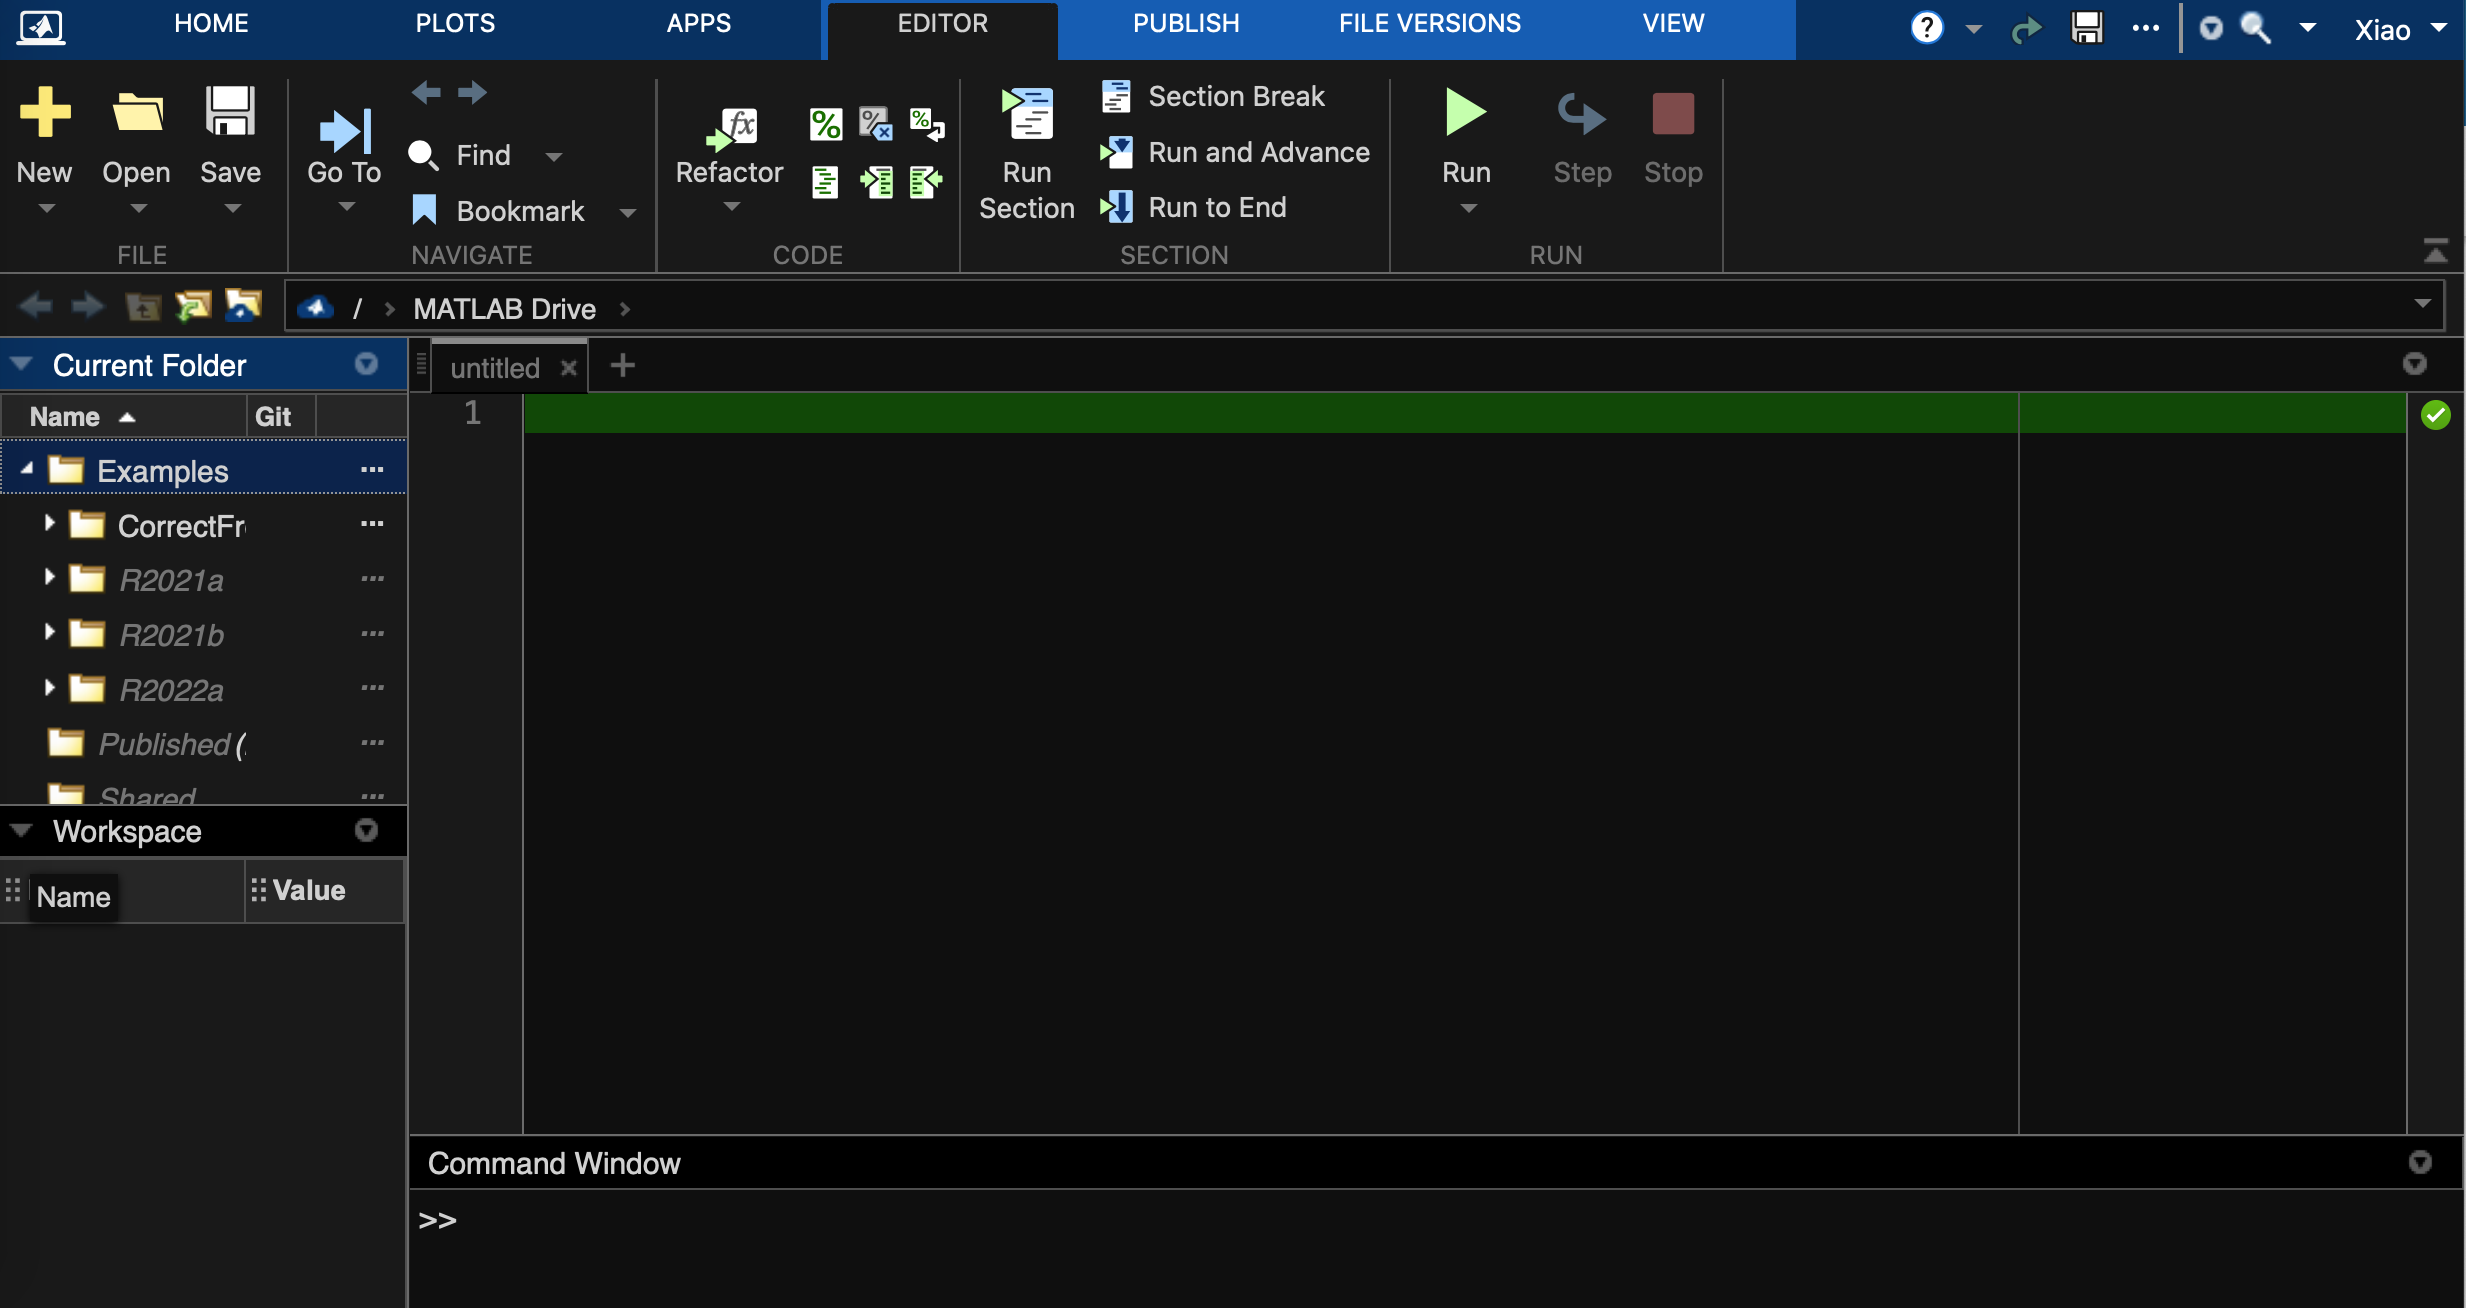Viewport: 2466px width, 1308px height.
Task: Click the Uncomment icon
Action: pyautogui.click(x=877, y=125)
